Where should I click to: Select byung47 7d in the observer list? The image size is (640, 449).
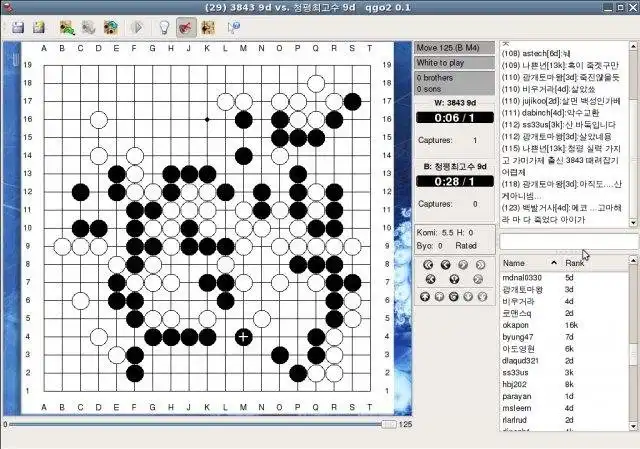(x=564, y=337)
